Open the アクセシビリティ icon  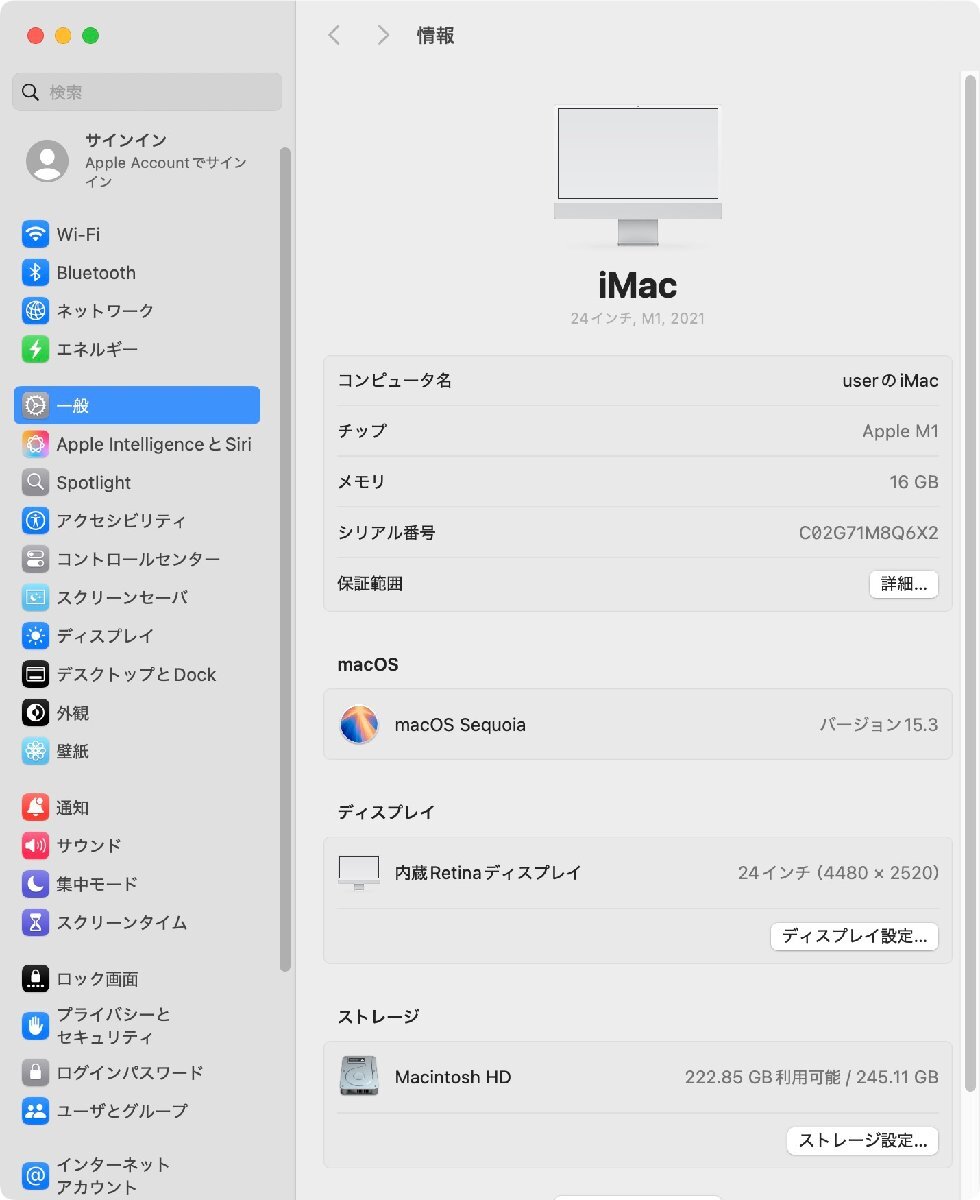(35, 520)
